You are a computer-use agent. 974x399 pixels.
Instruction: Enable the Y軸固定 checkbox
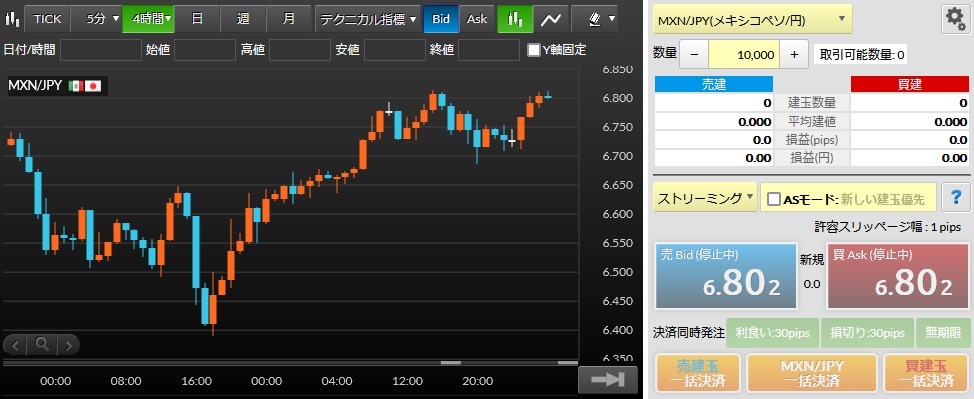(533, 50)
